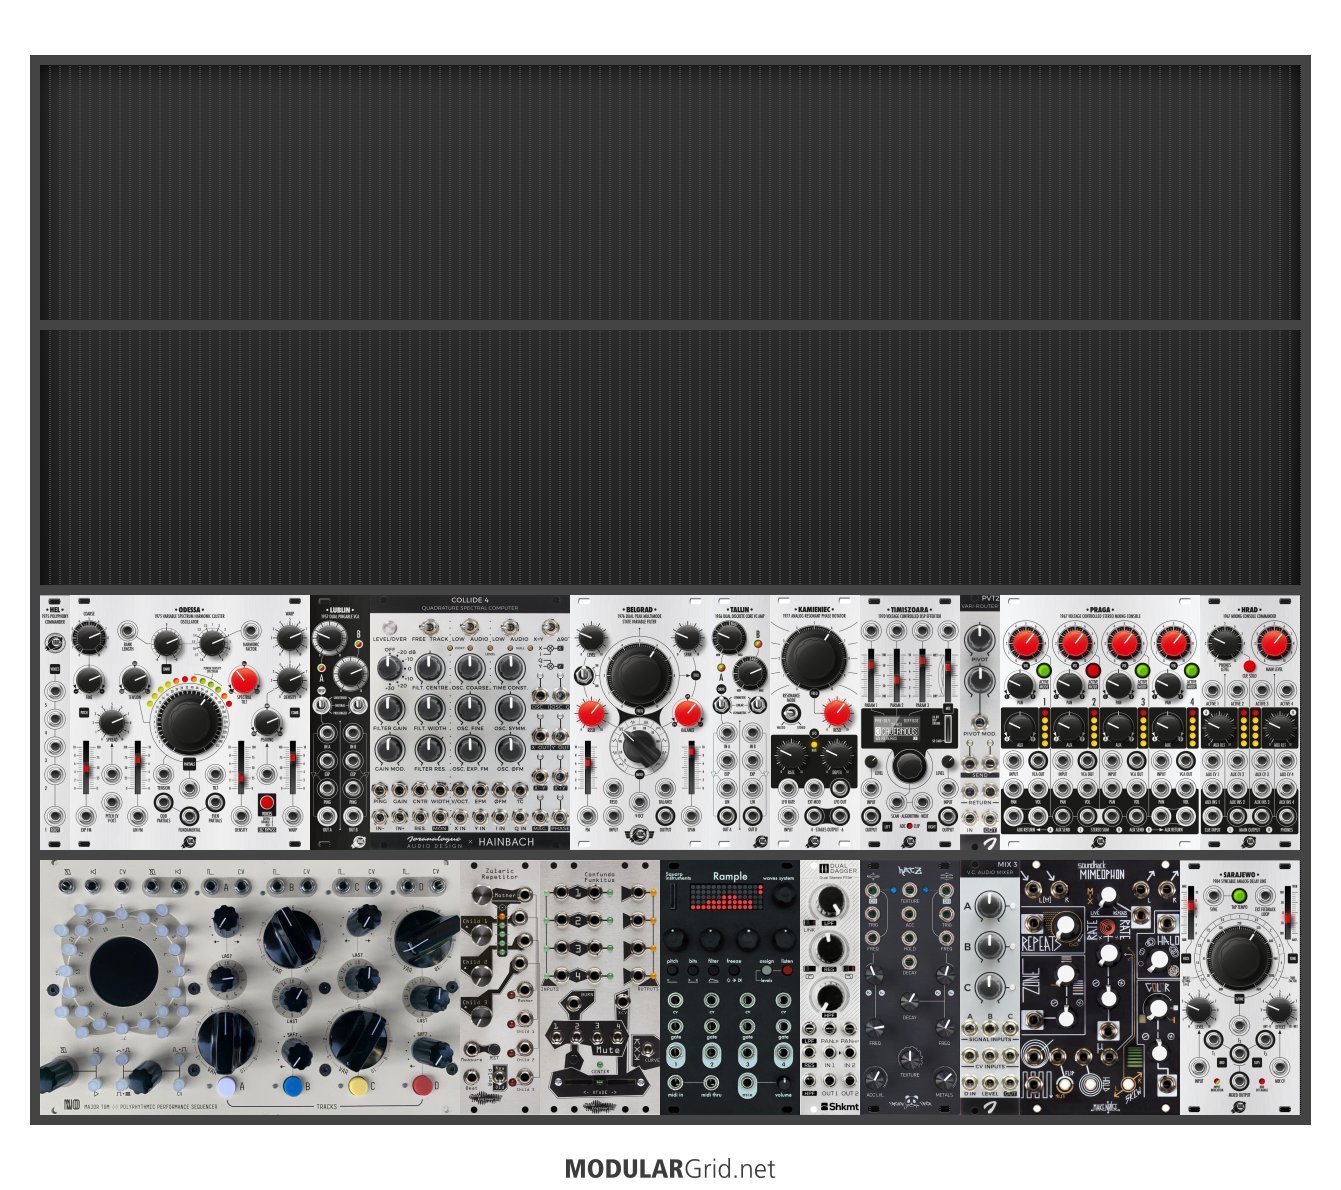Screen dimensions: 1341x1190
Task: Click Tallin's channel B knob
Action: (749, 672)
